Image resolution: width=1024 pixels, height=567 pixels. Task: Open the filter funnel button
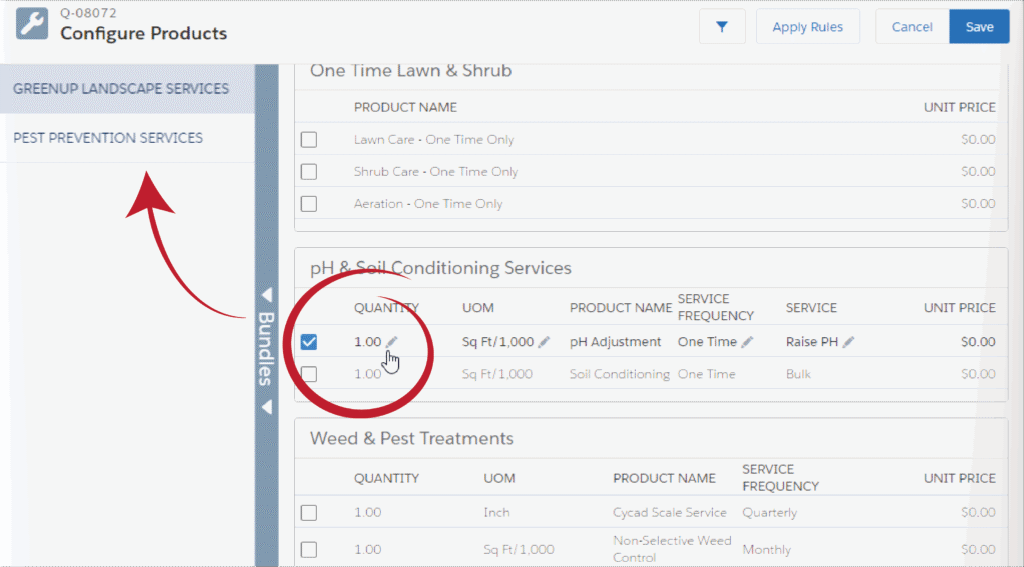click(722, 27)
